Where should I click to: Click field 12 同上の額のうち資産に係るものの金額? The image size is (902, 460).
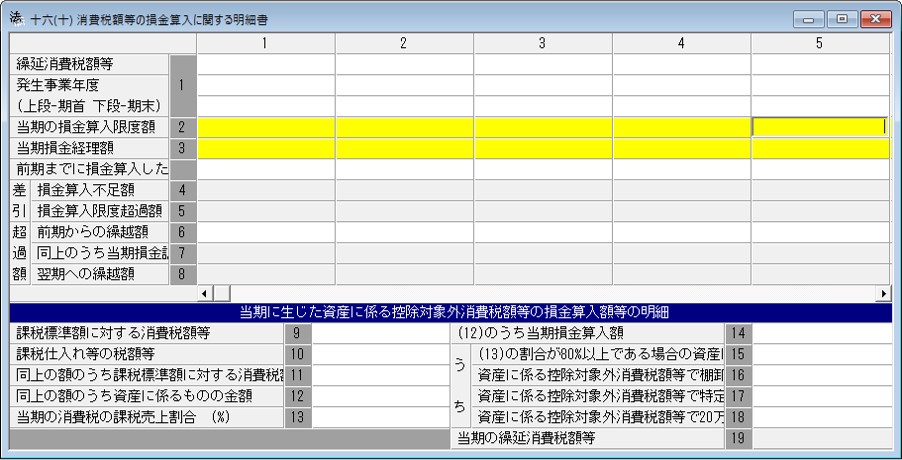pos(380,396)
